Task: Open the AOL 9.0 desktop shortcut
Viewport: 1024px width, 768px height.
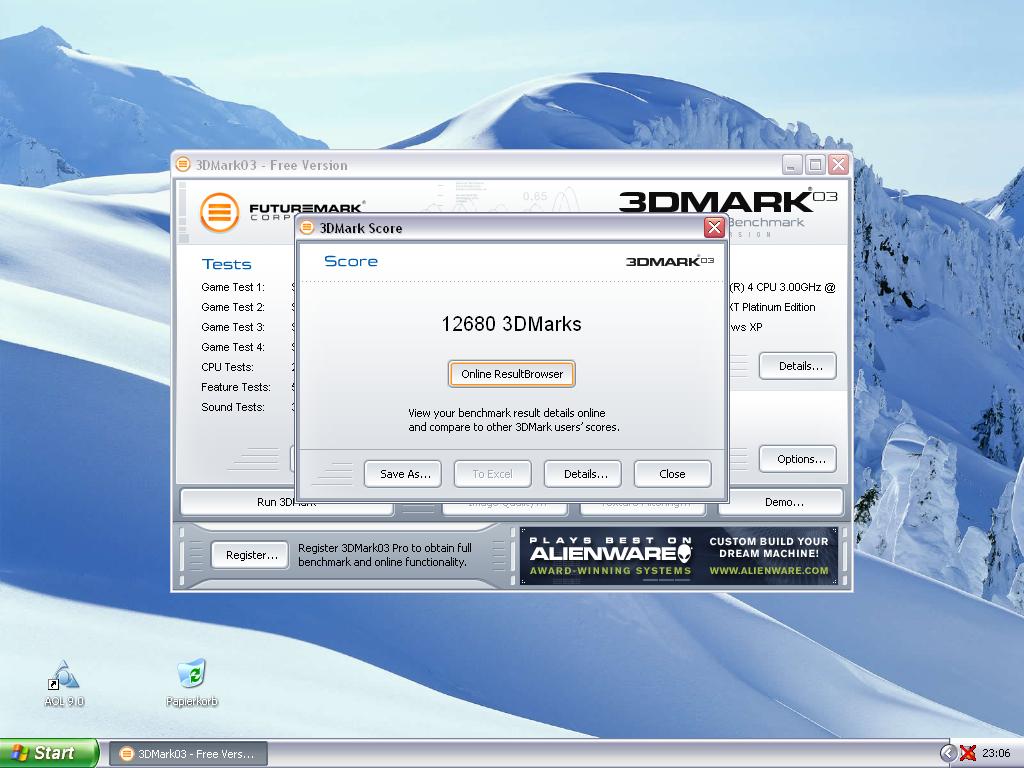Action: click(63, 684)
